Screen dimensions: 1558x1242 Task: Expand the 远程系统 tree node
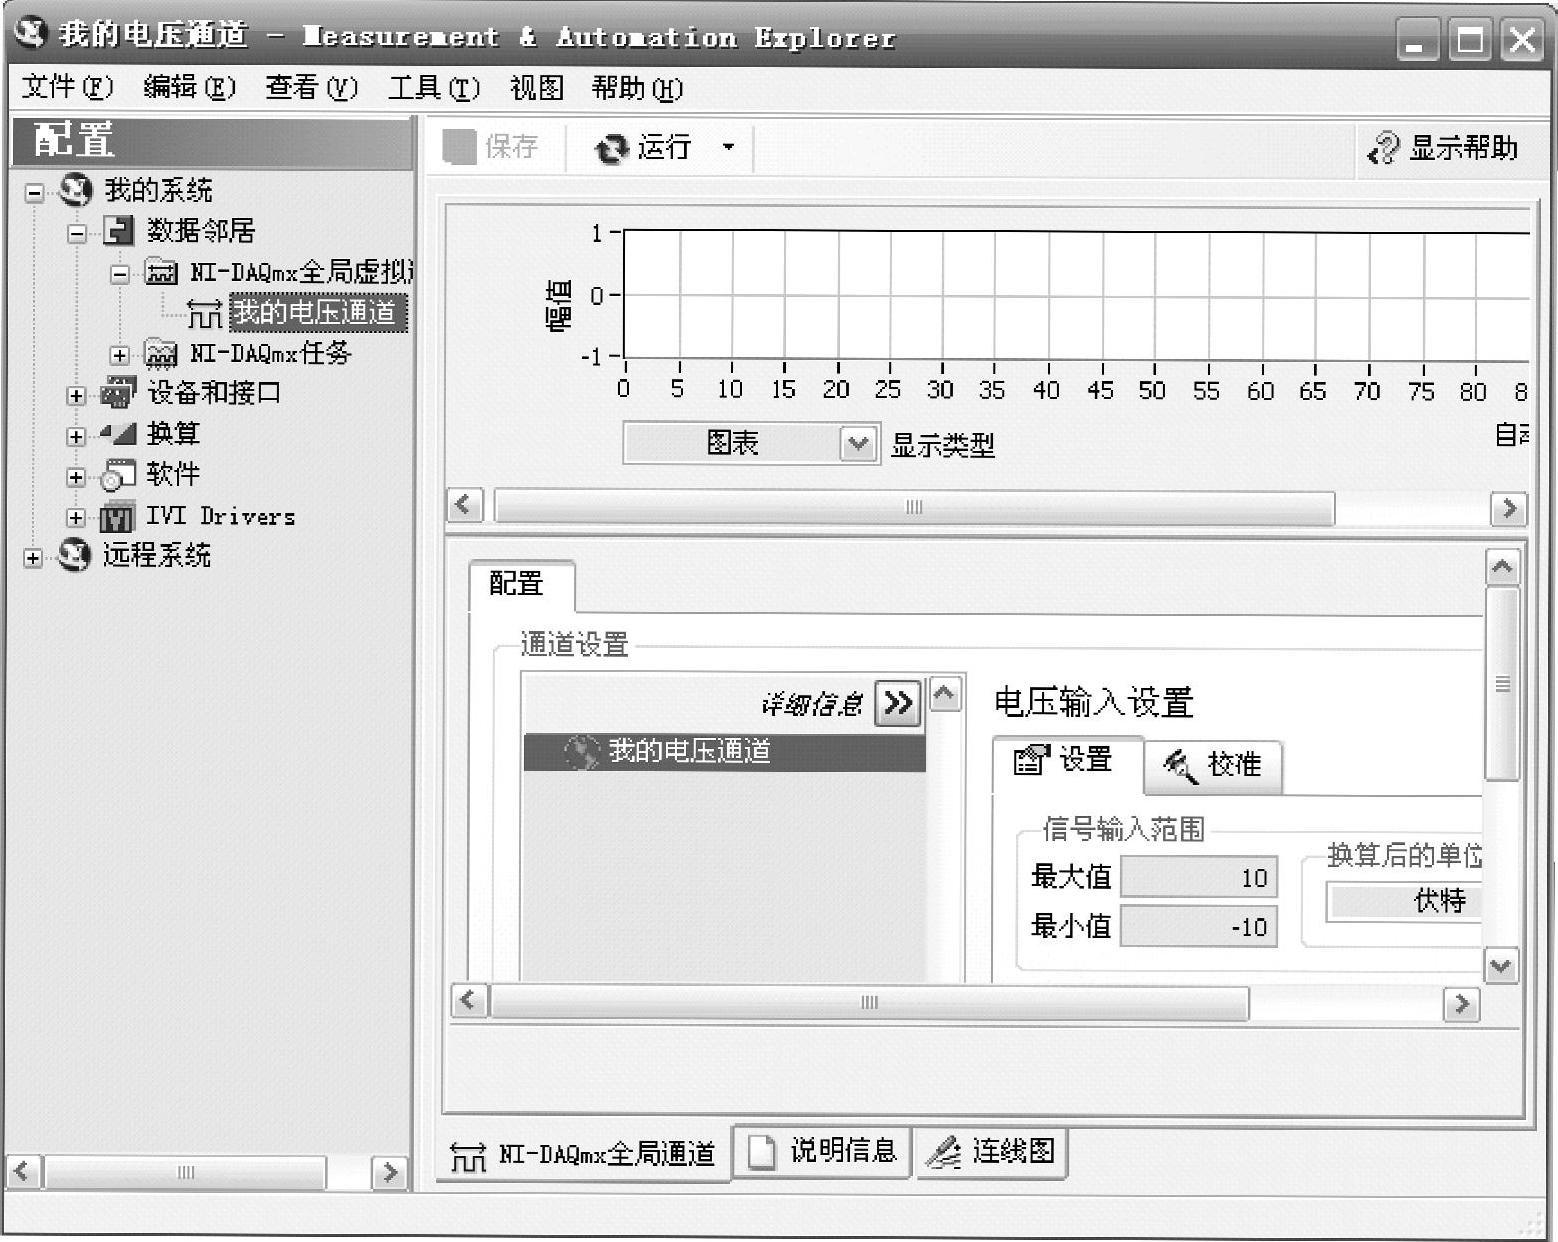point(34,558)
